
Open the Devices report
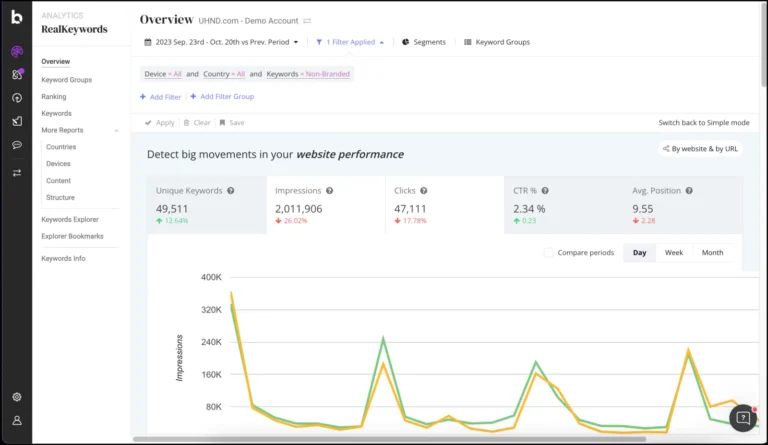pos(58,164)
